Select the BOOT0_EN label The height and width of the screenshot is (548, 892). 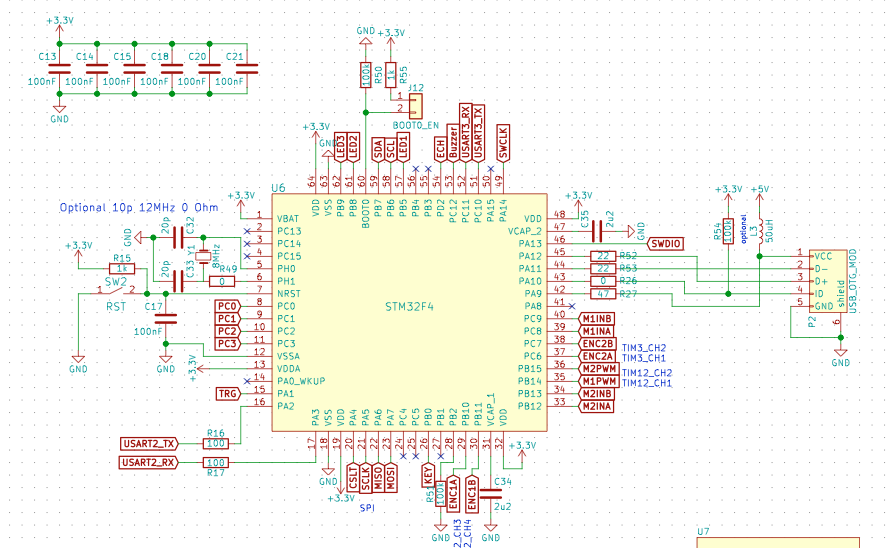point(415,125)
